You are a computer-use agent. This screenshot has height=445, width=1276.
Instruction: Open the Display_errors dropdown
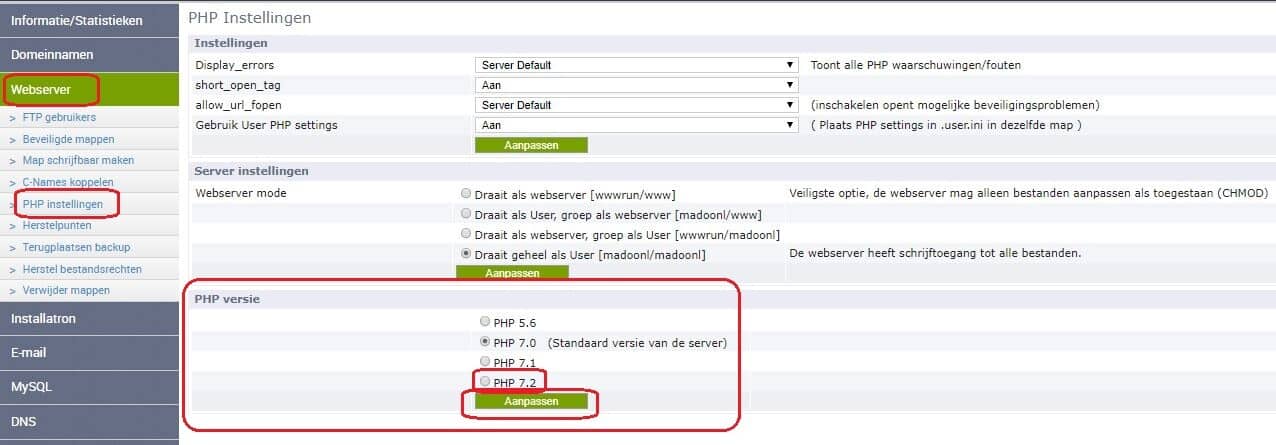coord(636,65)
